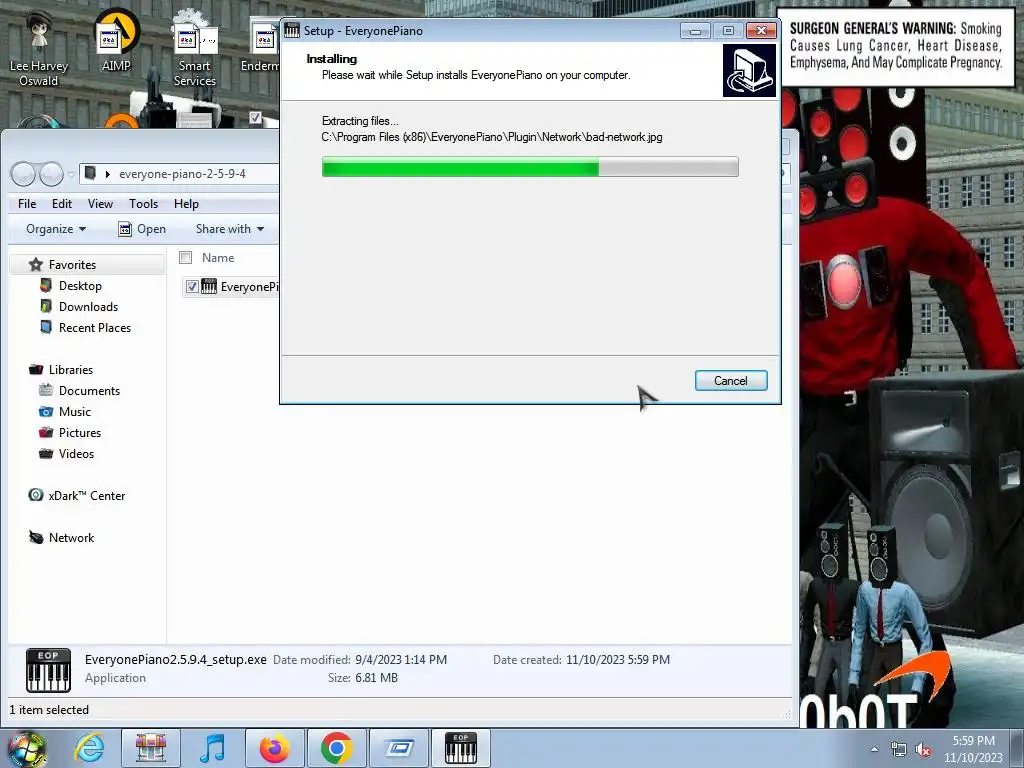Select Favorites in navigation pane
Screen dimensions: 1024x768
(x=72, y=264)
